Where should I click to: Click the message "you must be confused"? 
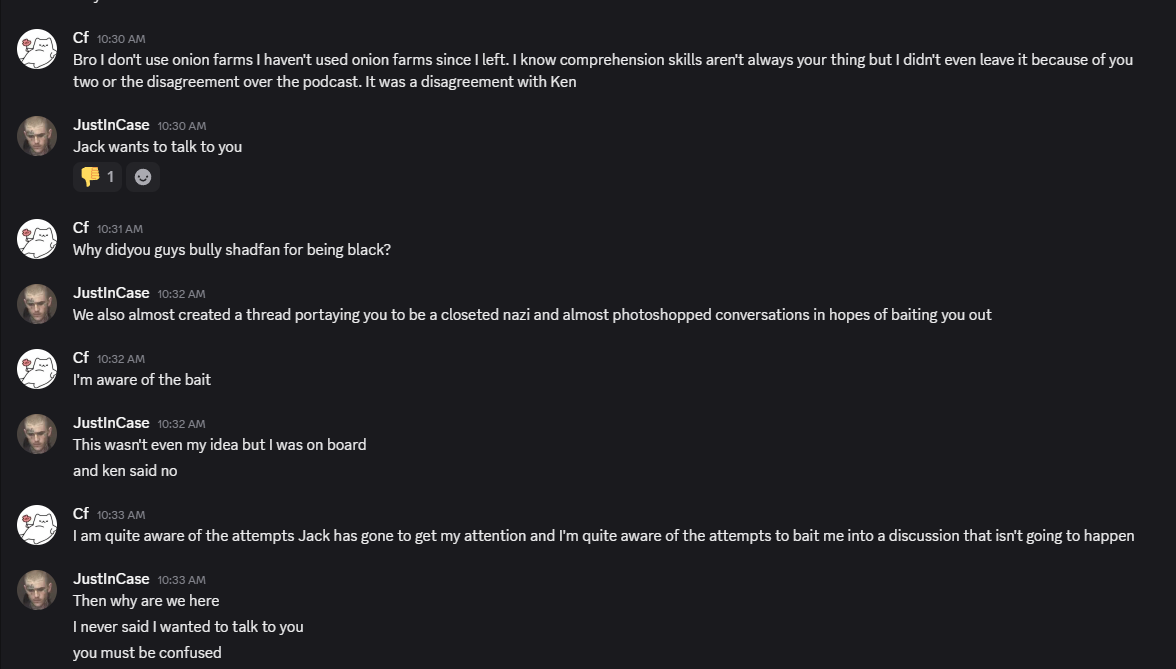[147, 653]
